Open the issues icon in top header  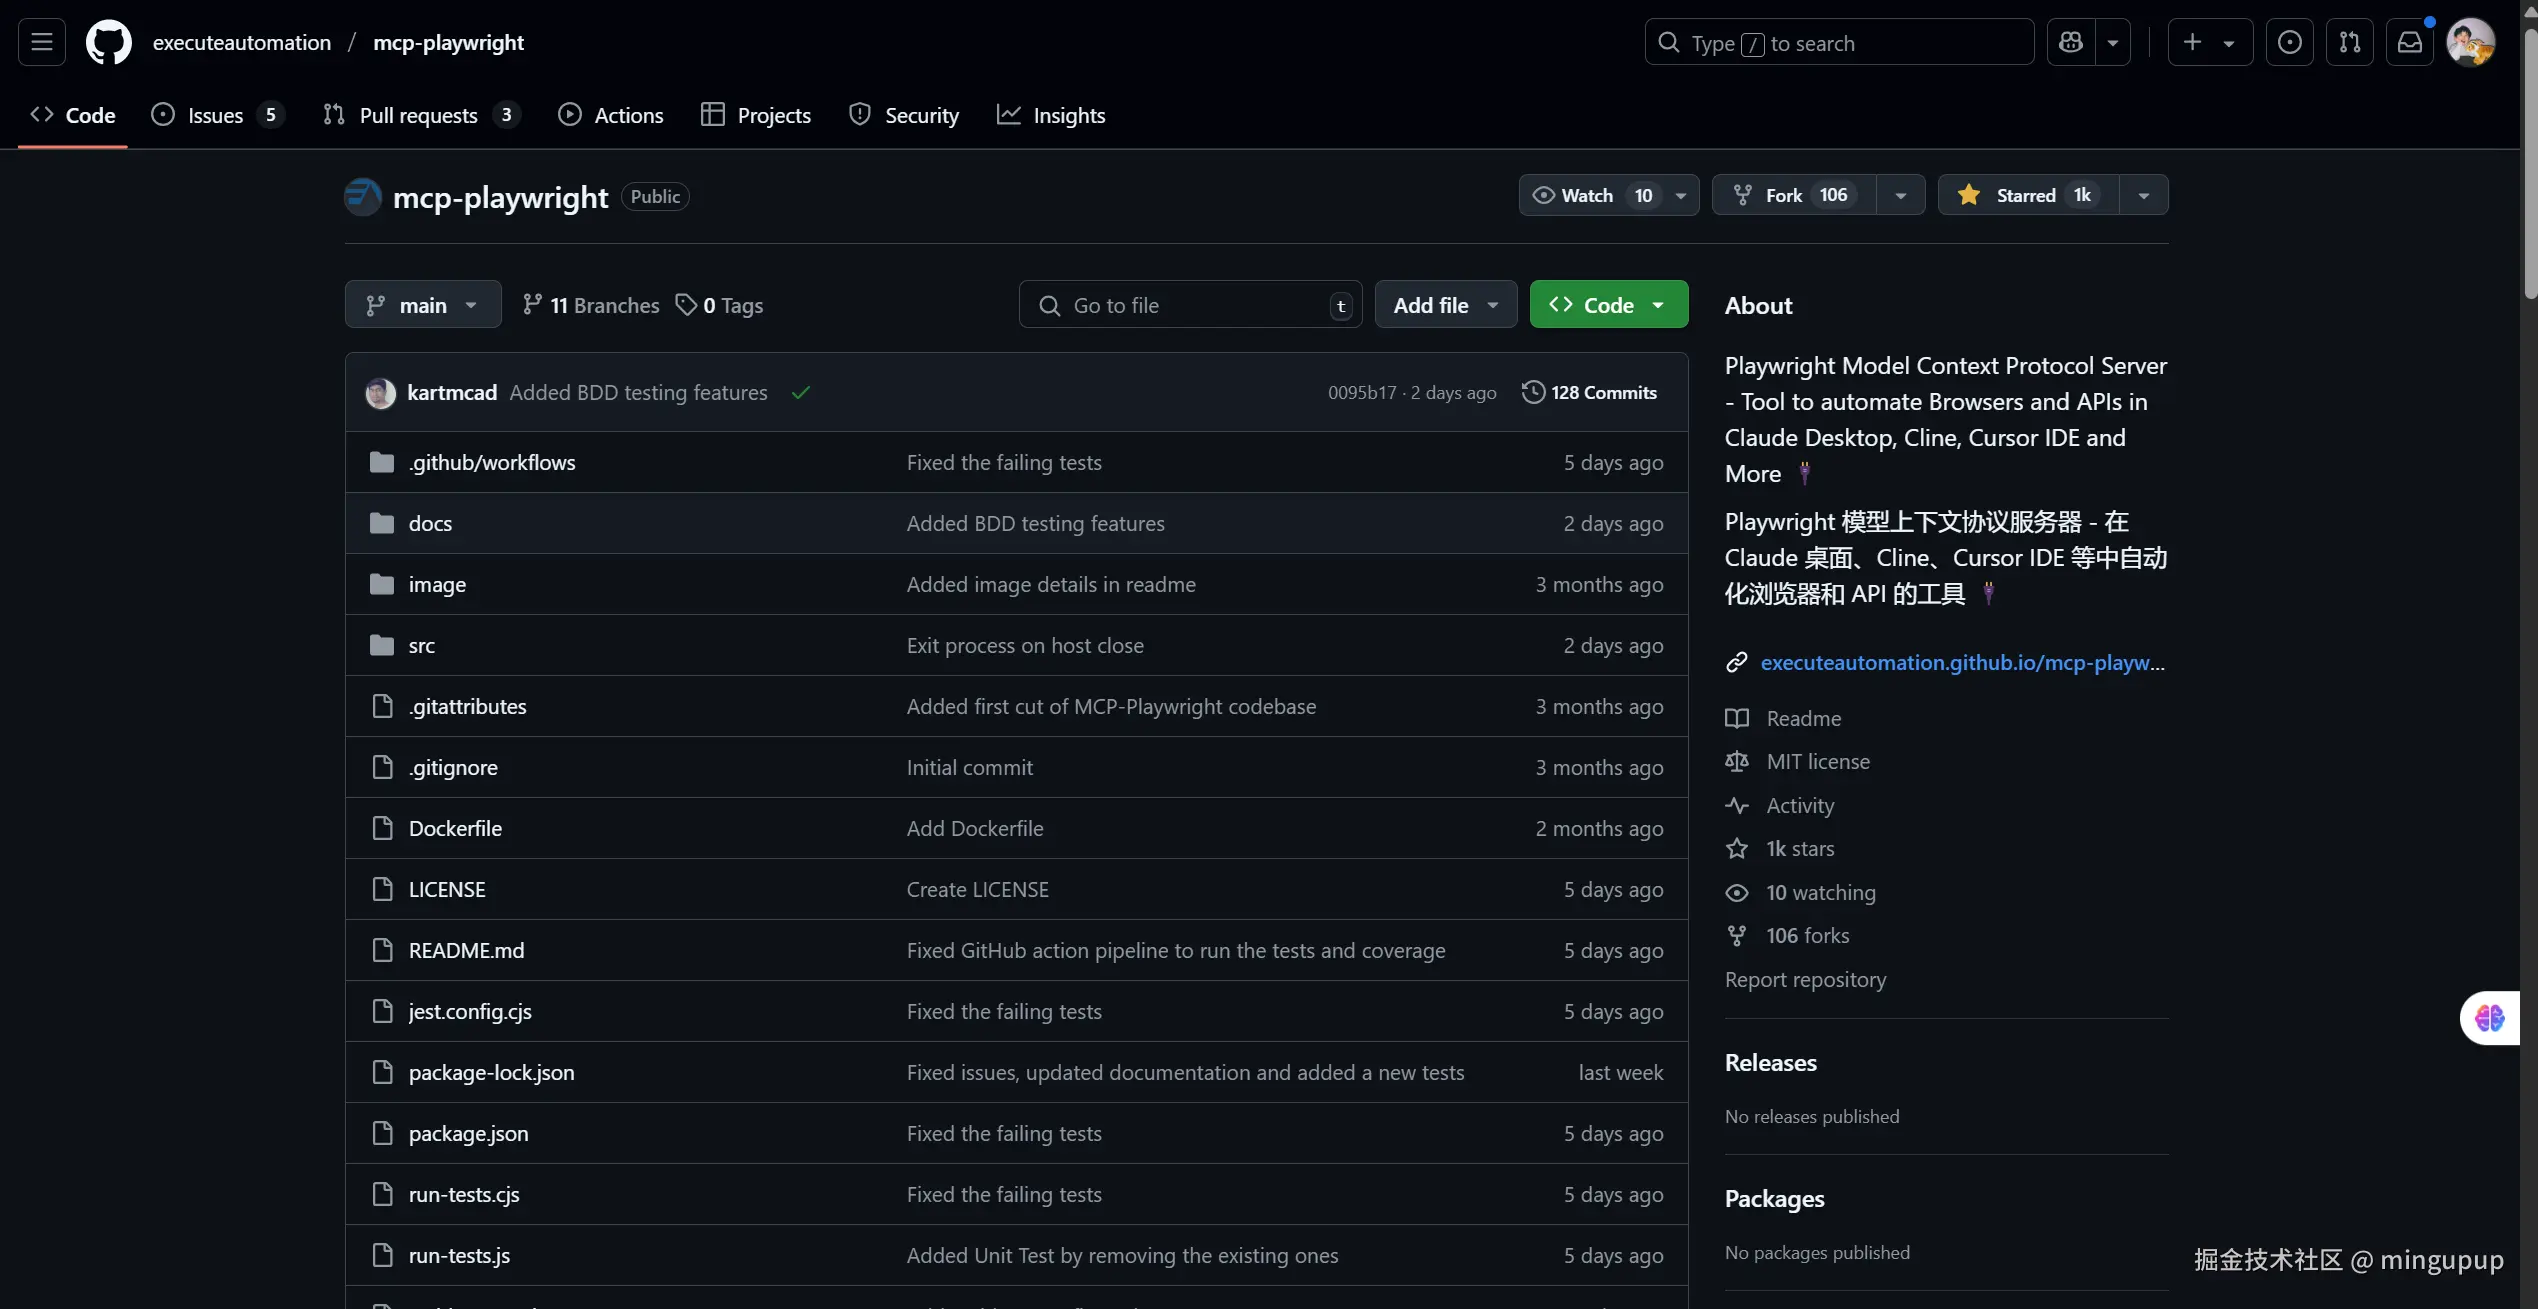pos(2289,43)
